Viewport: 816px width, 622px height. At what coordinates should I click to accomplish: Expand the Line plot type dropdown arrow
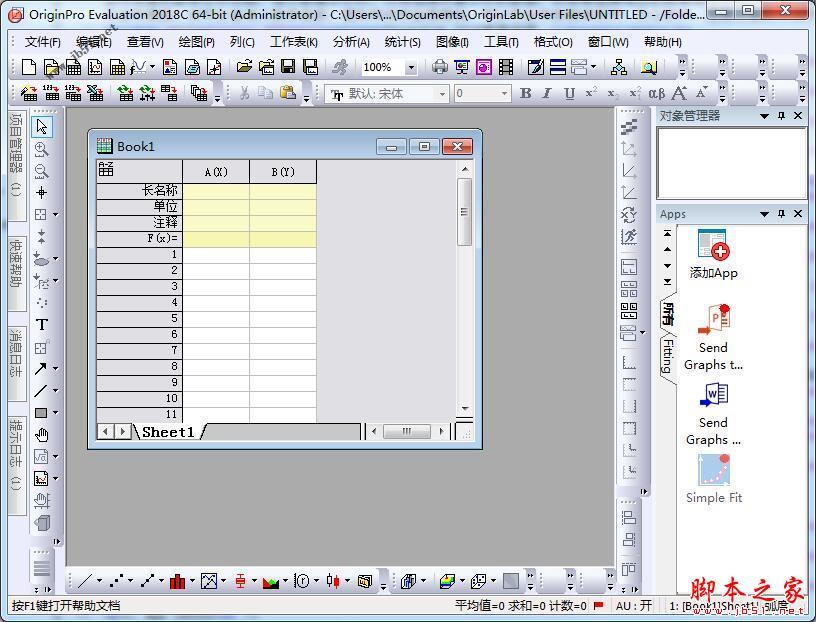pos(99,581)
